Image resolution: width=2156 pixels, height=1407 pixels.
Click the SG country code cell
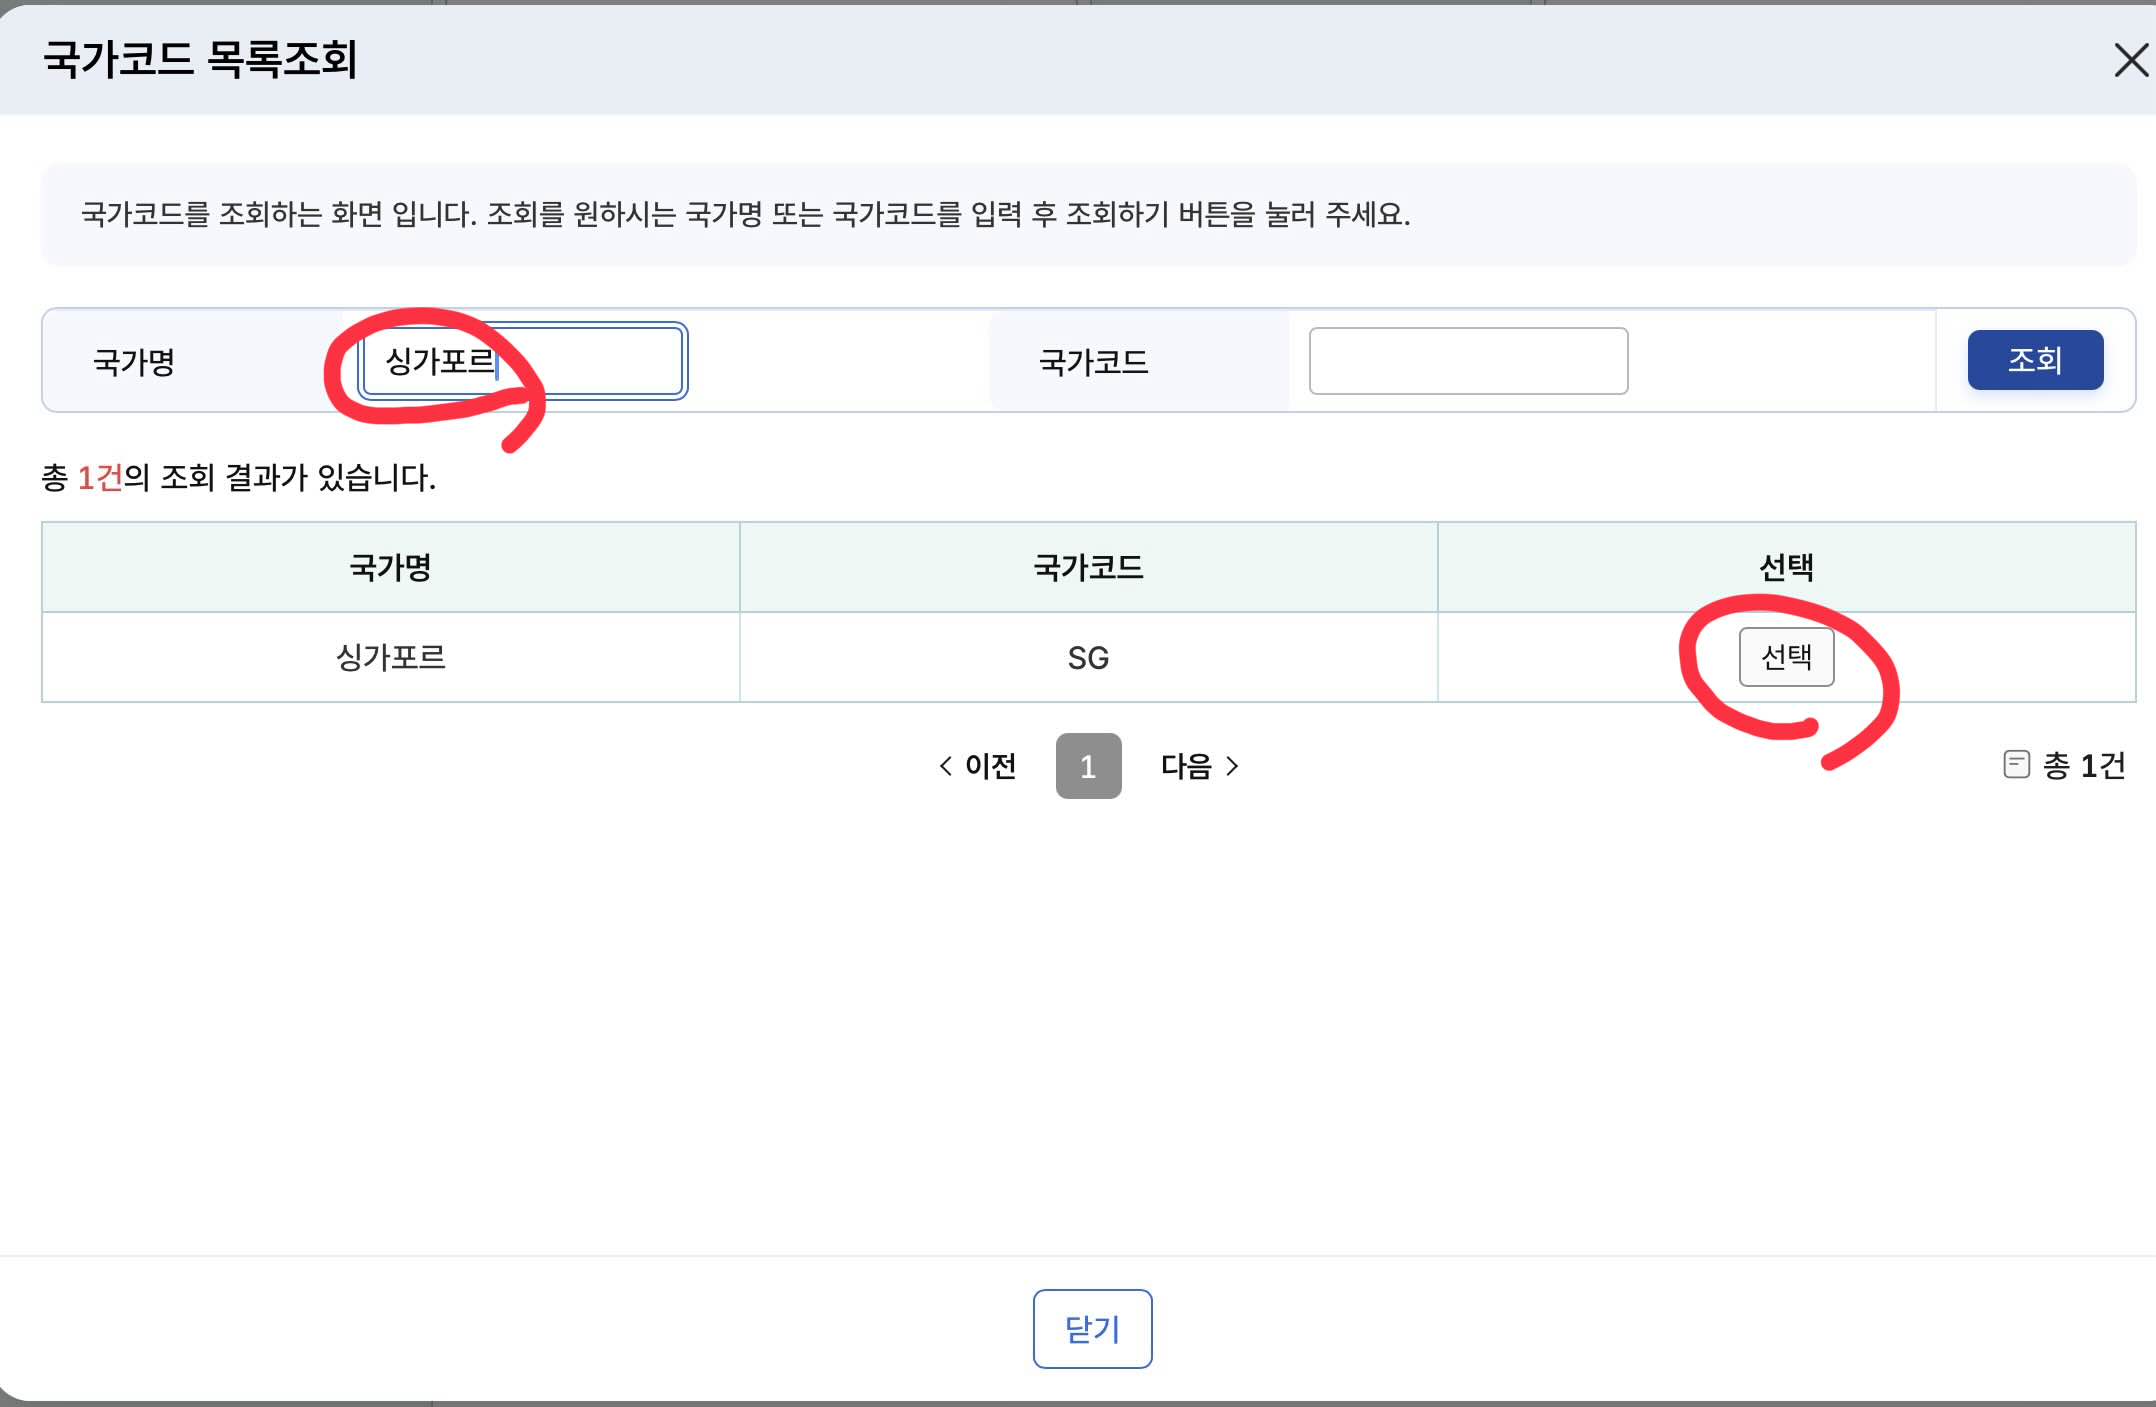tap(1088, 658)
